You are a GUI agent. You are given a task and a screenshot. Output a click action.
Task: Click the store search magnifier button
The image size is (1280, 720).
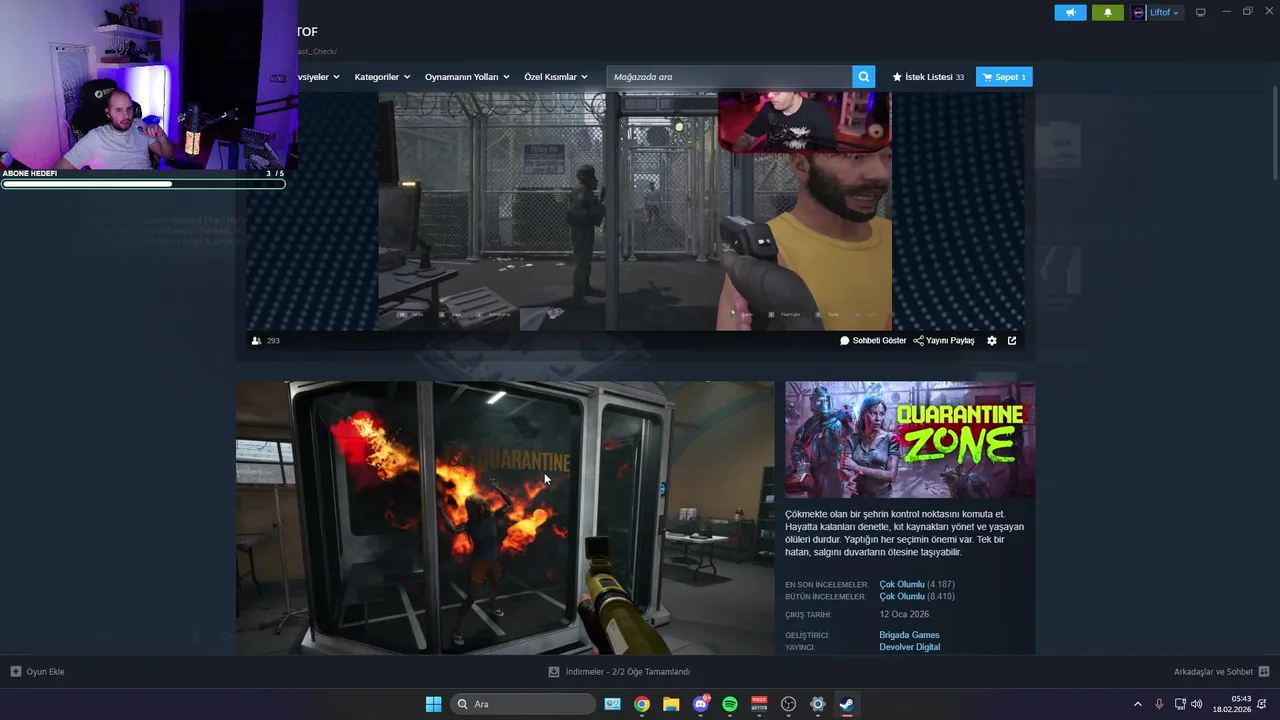tap(863, 77)
